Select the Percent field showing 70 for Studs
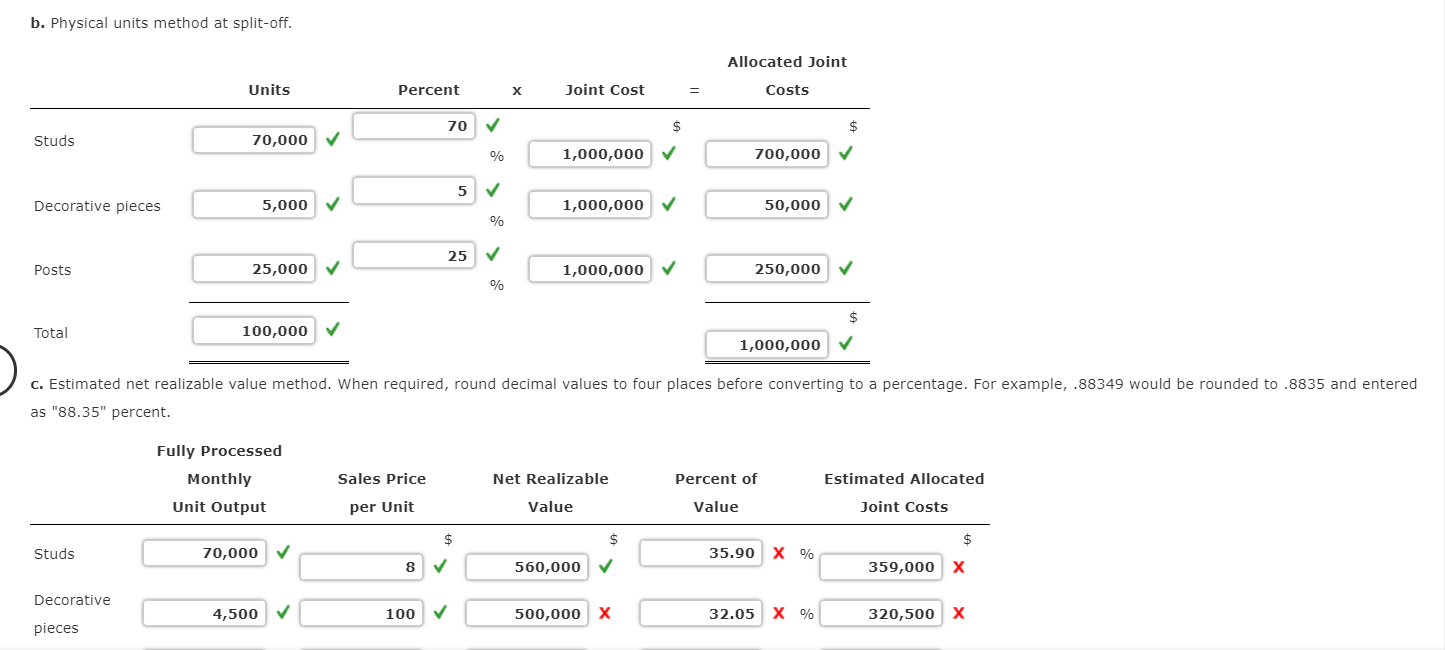 [x=413, y=126]
